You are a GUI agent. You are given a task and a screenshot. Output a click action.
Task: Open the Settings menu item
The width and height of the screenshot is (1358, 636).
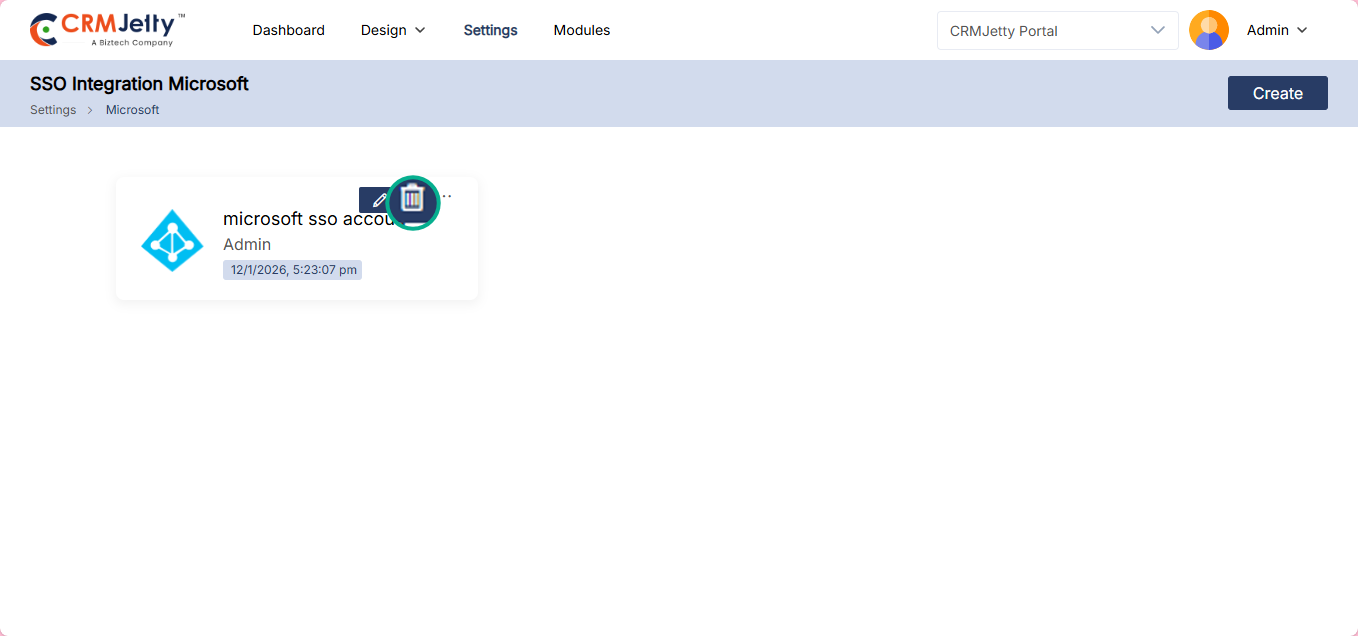click(490, 30)
